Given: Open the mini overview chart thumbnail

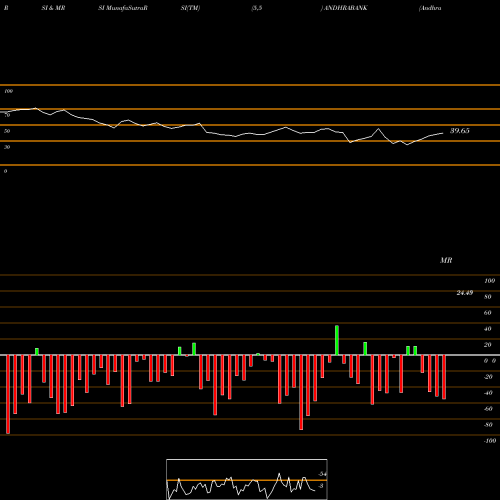Looking at the screenshot, I should point(247,479).
